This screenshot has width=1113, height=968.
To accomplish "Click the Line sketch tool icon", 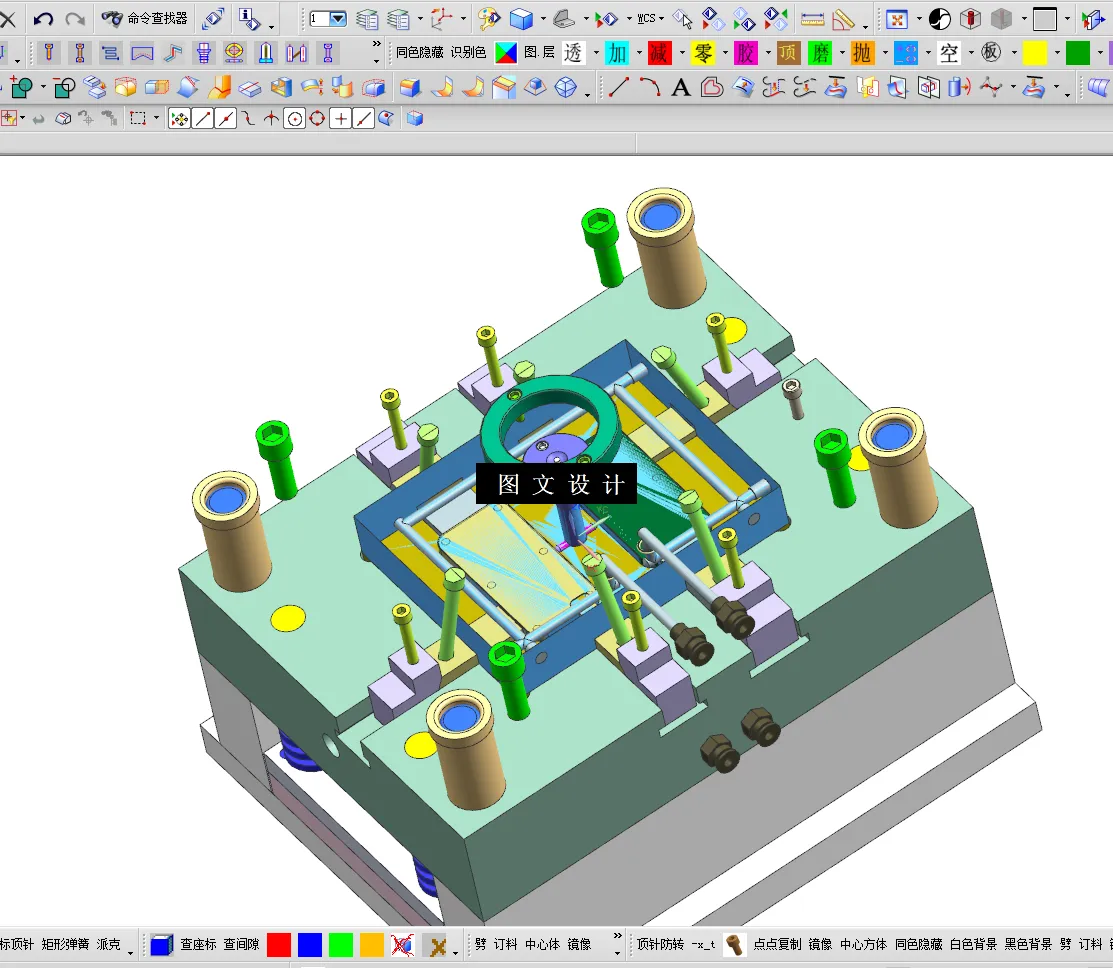I will coord(618,87).
